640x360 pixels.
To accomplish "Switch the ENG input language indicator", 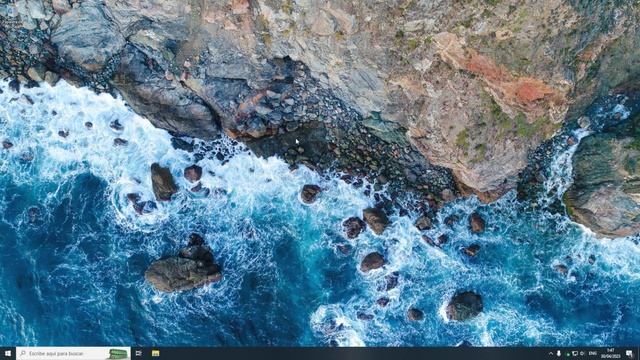I will [593, 353].
